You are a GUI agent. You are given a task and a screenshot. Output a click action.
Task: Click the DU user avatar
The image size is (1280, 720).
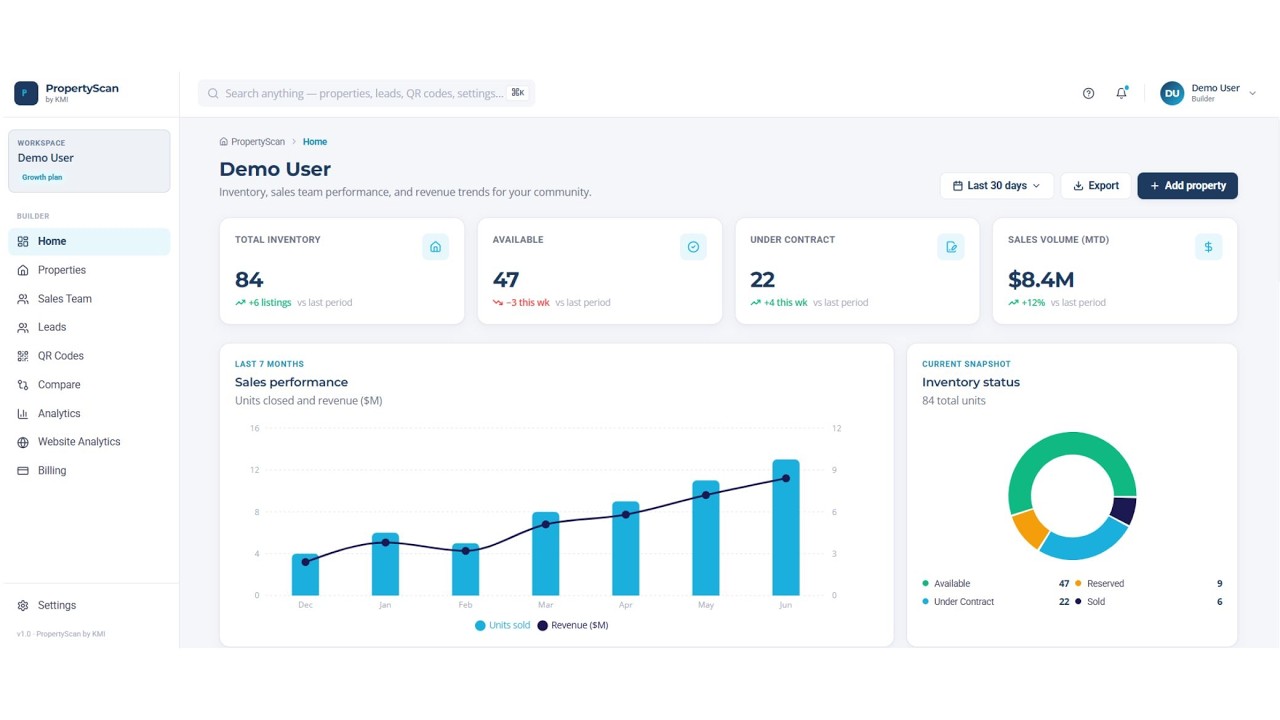point(1172,93)
